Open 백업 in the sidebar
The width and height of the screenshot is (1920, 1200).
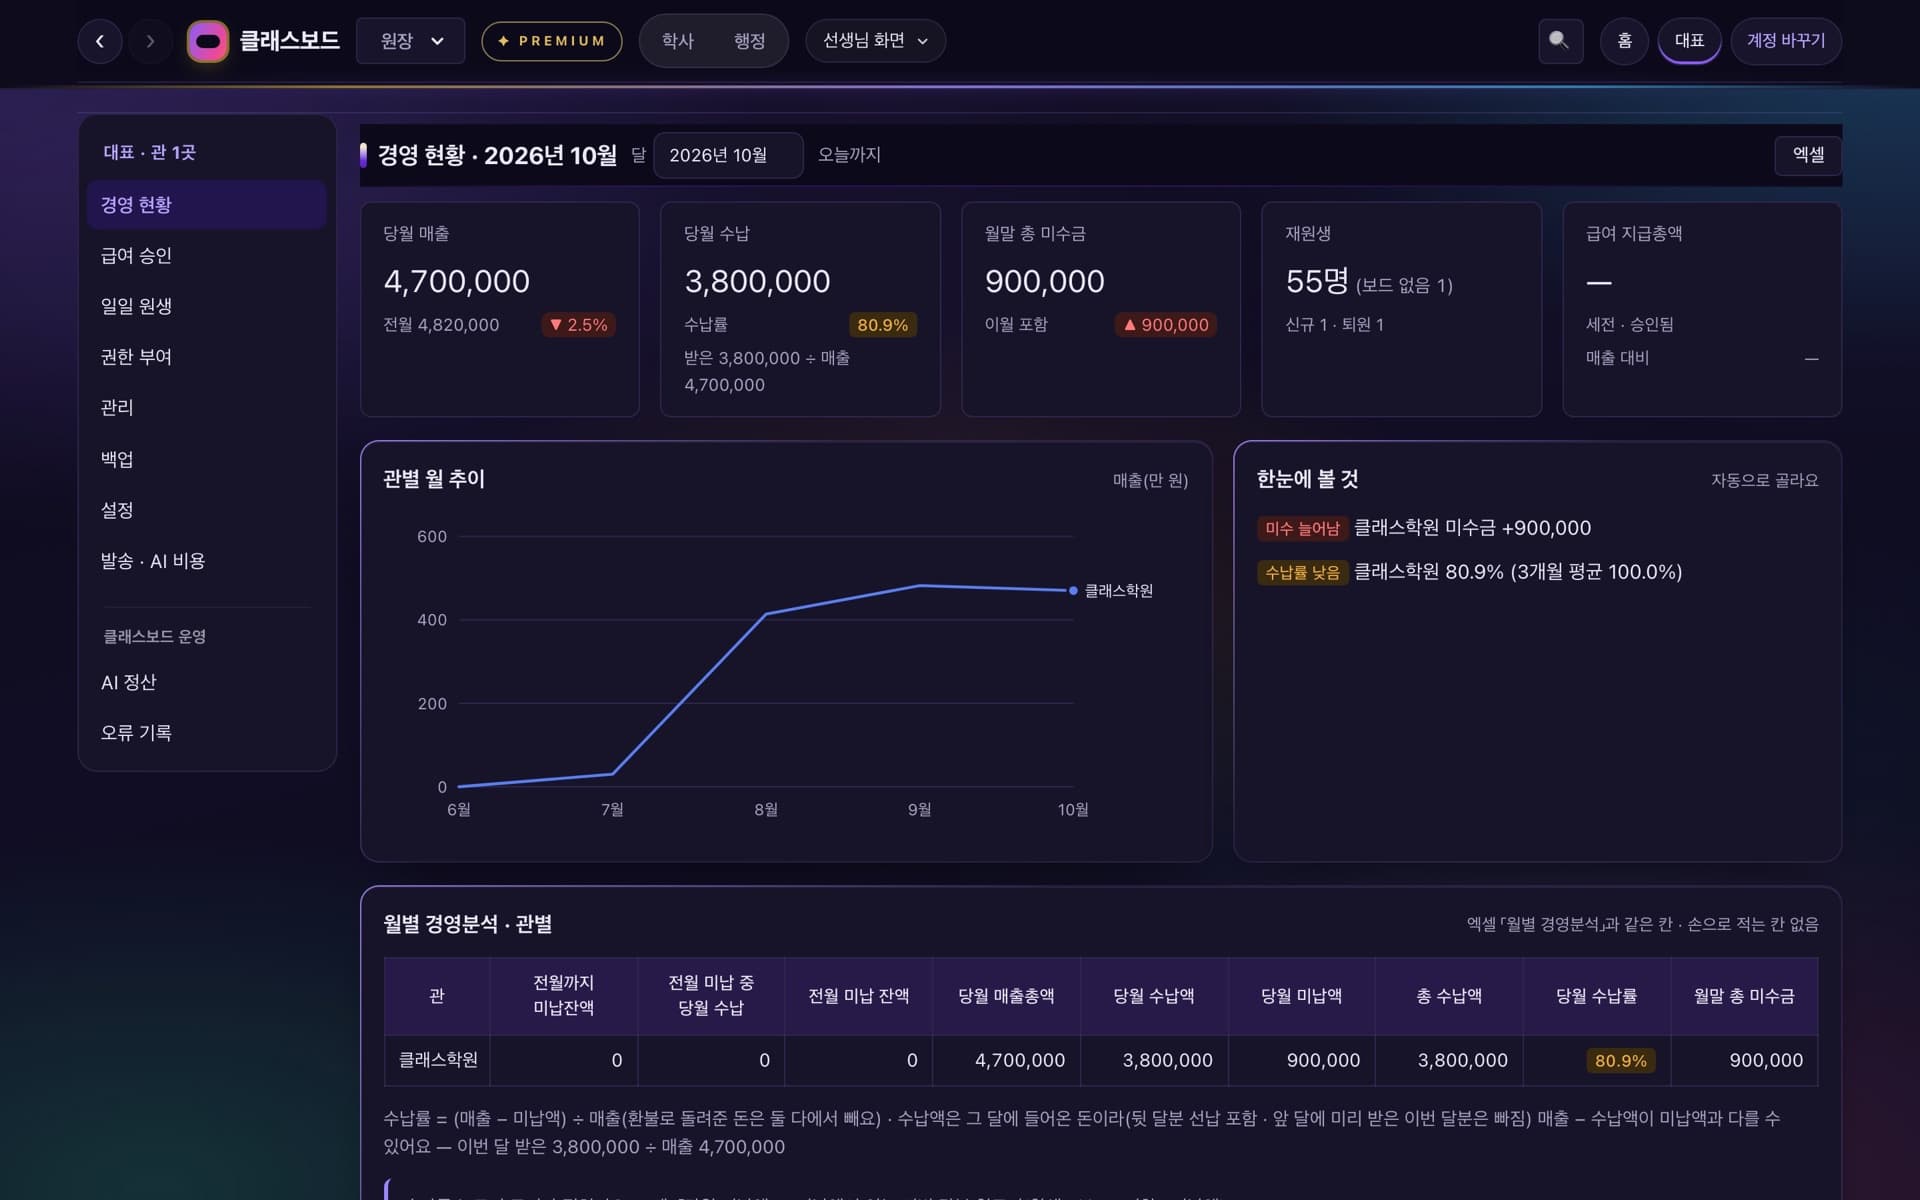click(206, 459)
